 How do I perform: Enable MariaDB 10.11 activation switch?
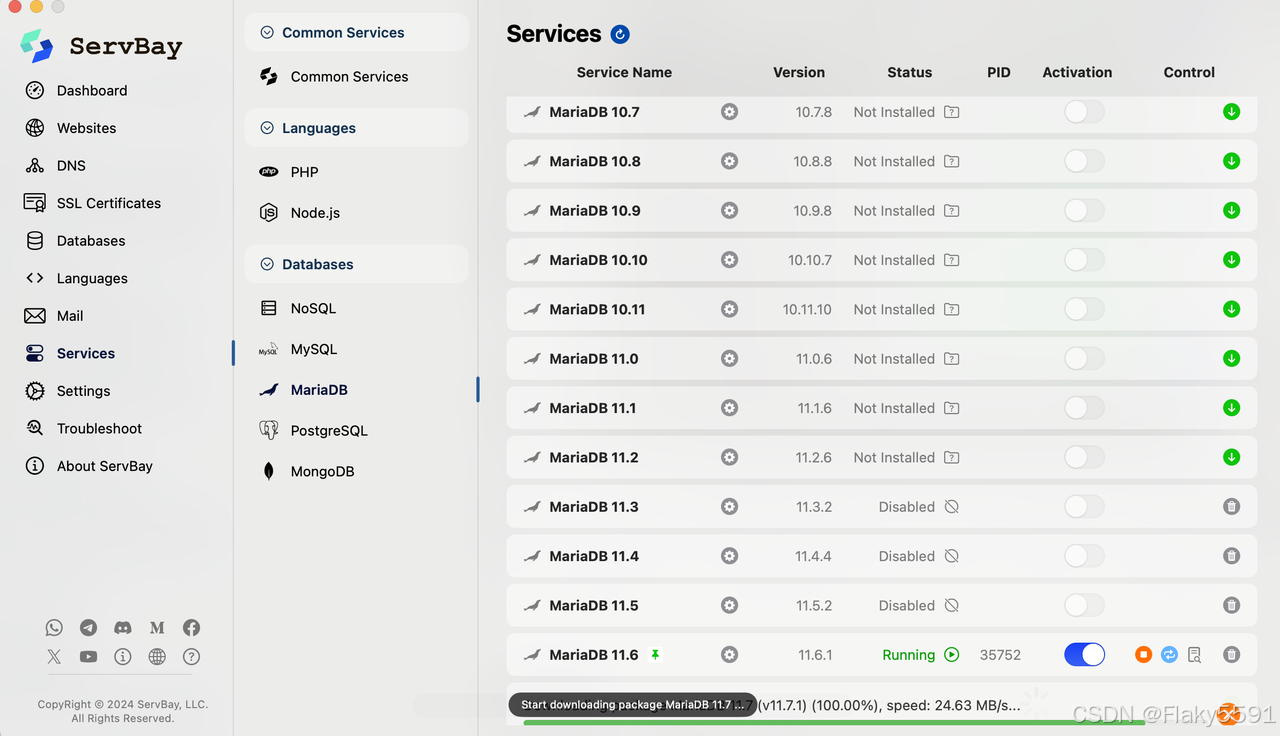click(x=1084, y=309)
